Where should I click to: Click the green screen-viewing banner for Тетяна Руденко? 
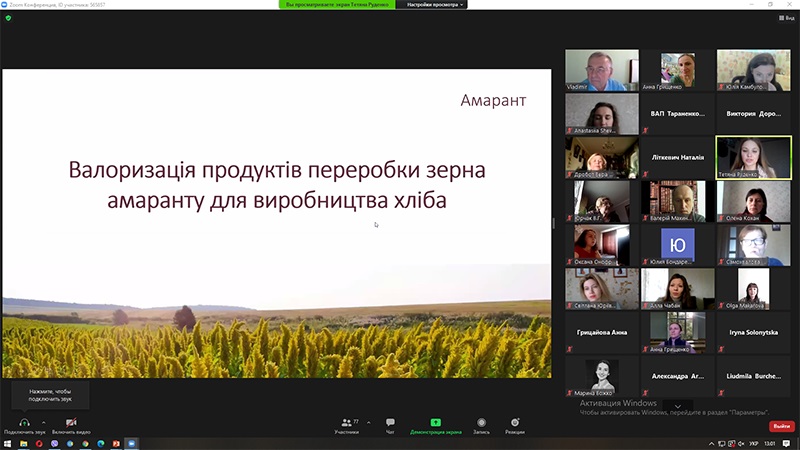click(x=337, y=5)
